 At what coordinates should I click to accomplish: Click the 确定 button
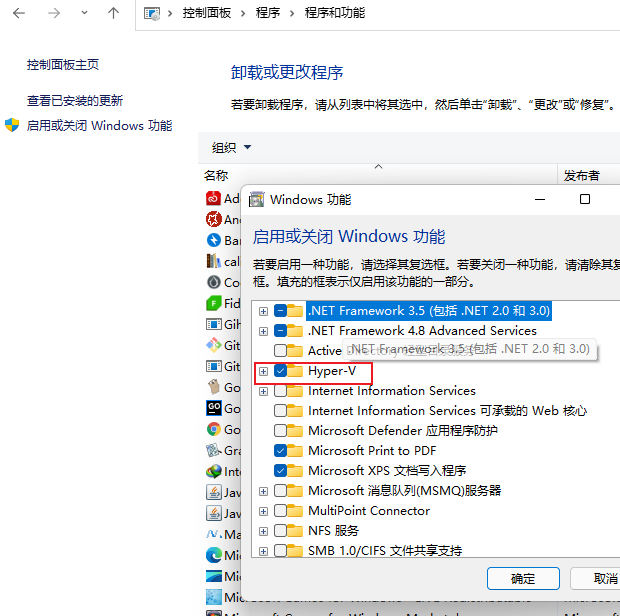[522, 579]
